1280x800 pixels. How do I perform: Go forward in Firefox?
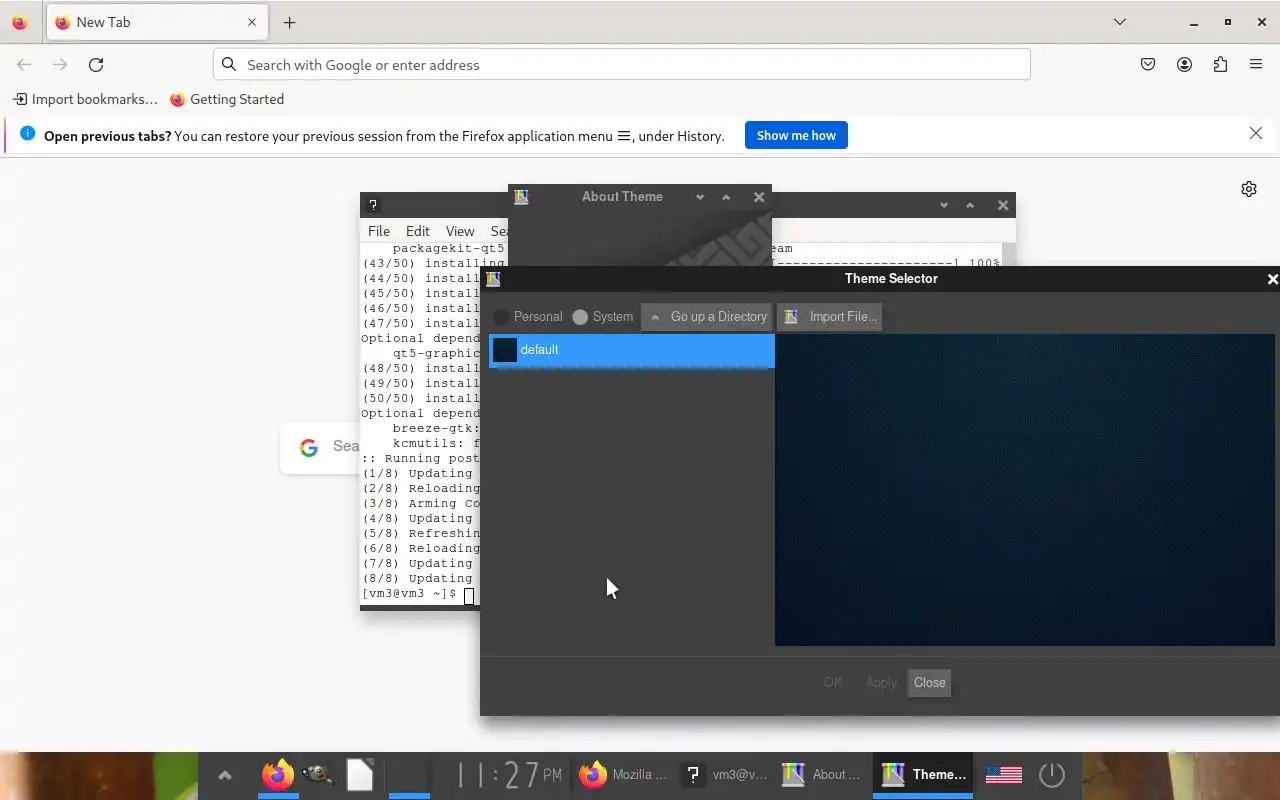(60, 65)
